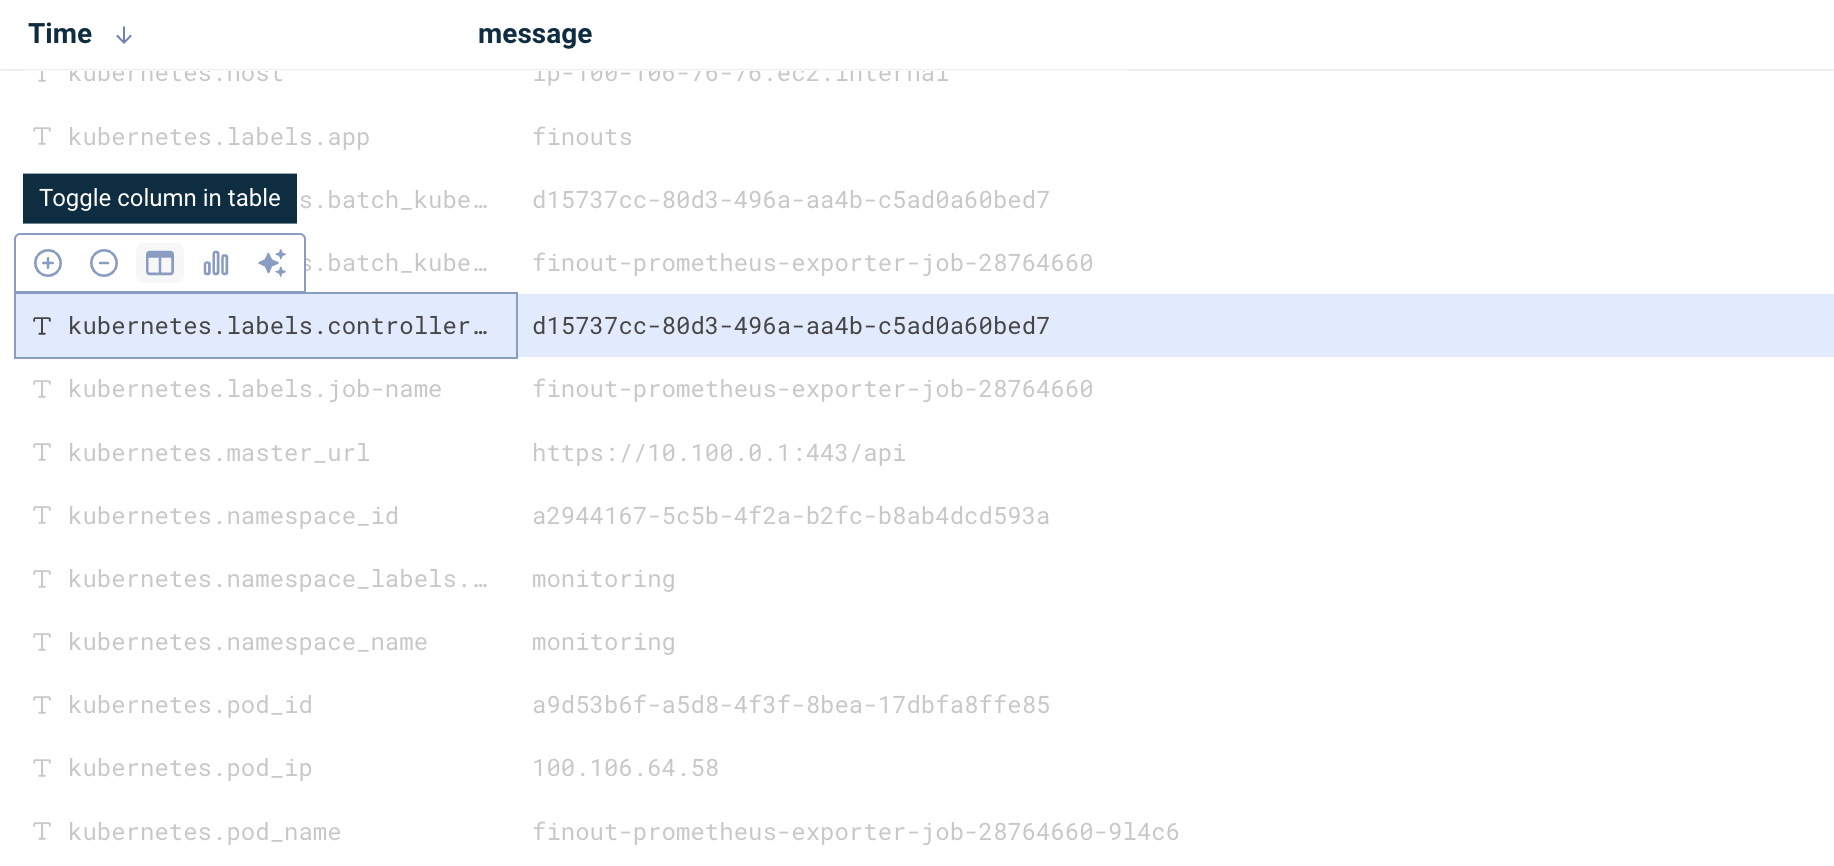Click the kubernetes.namespace_labels truncated field name

coord(278,579)
